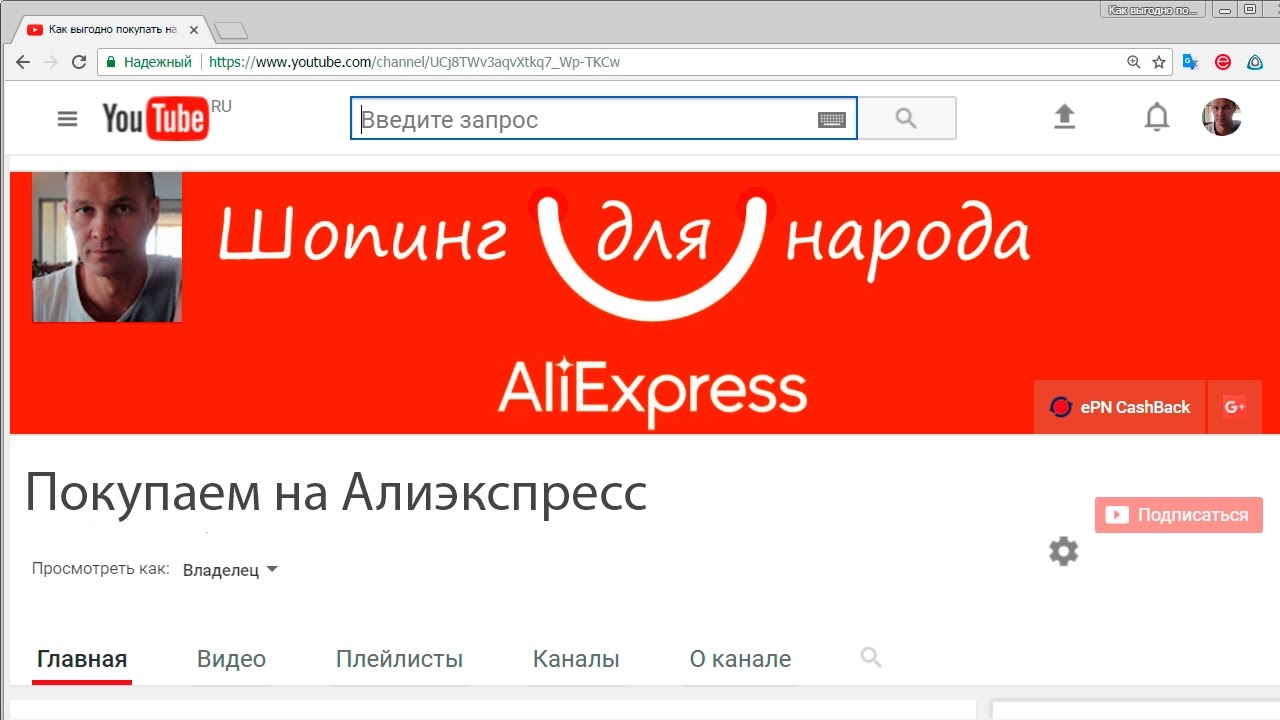Bookmark this page with the star
The image size is (1280, 720).
click(1159, 62)
